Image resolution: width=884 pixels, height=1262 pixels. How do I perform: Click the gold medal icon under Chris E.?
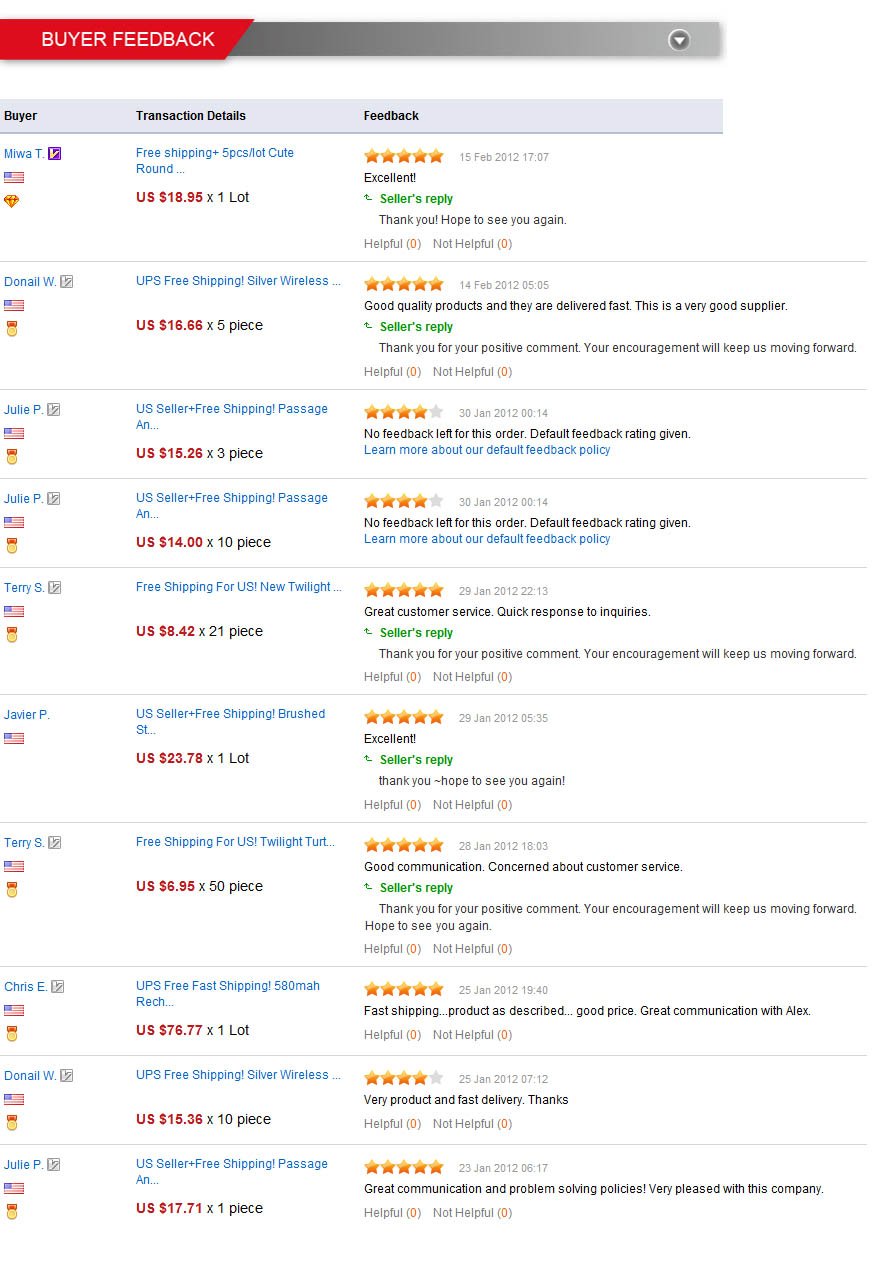pos(12,1033)
